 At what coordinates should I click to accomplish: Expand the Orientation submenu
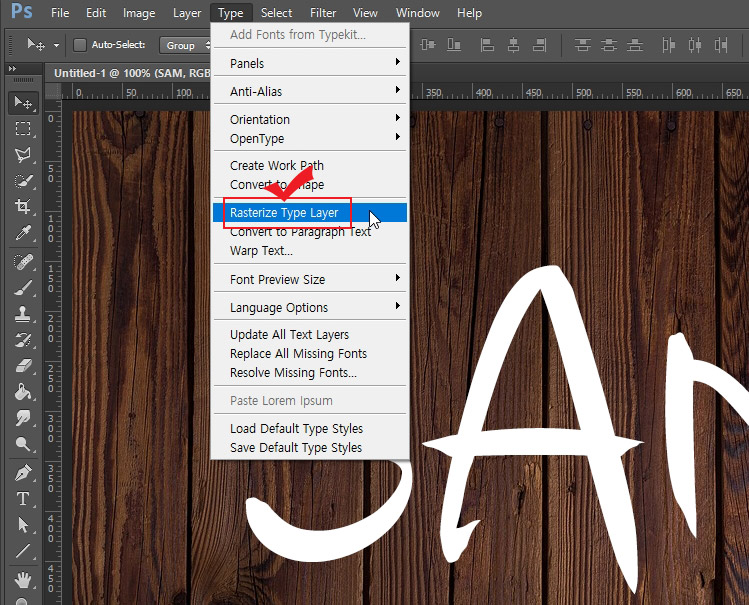[x=310, y=119]
